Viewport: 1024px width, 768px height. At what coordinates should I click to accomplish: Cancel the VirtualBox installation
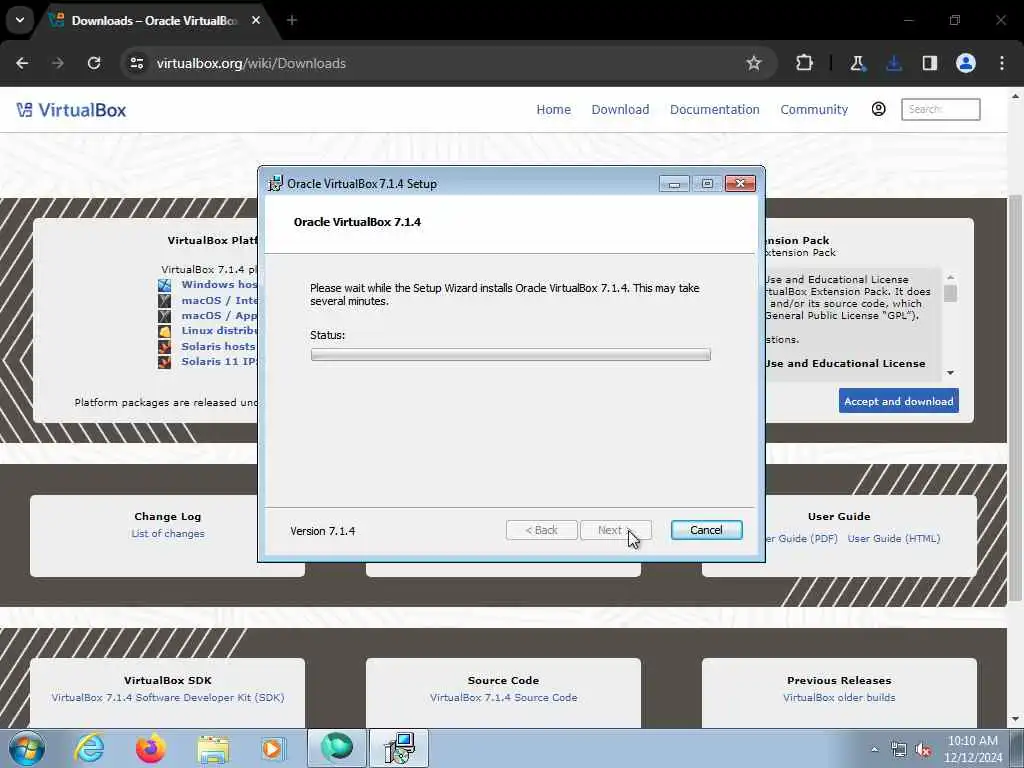707,530
